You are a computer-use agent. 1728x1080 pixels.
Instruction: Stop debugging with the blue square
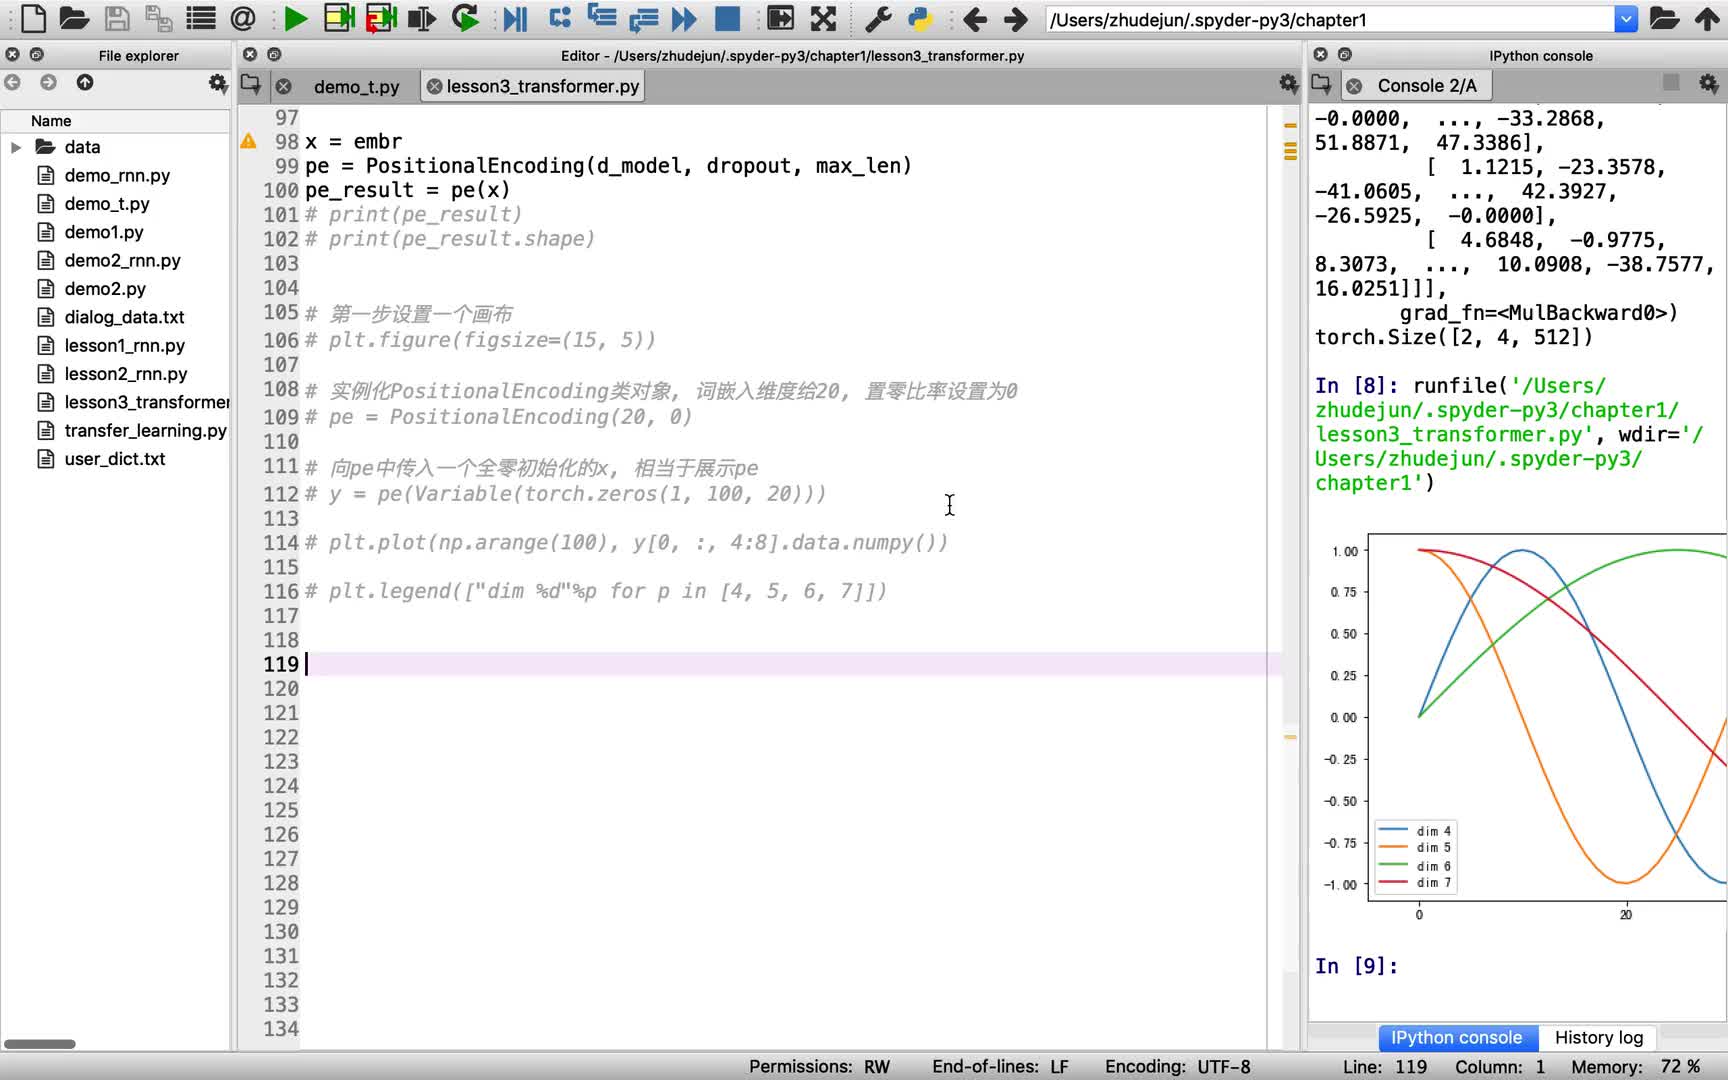(727, 18)
